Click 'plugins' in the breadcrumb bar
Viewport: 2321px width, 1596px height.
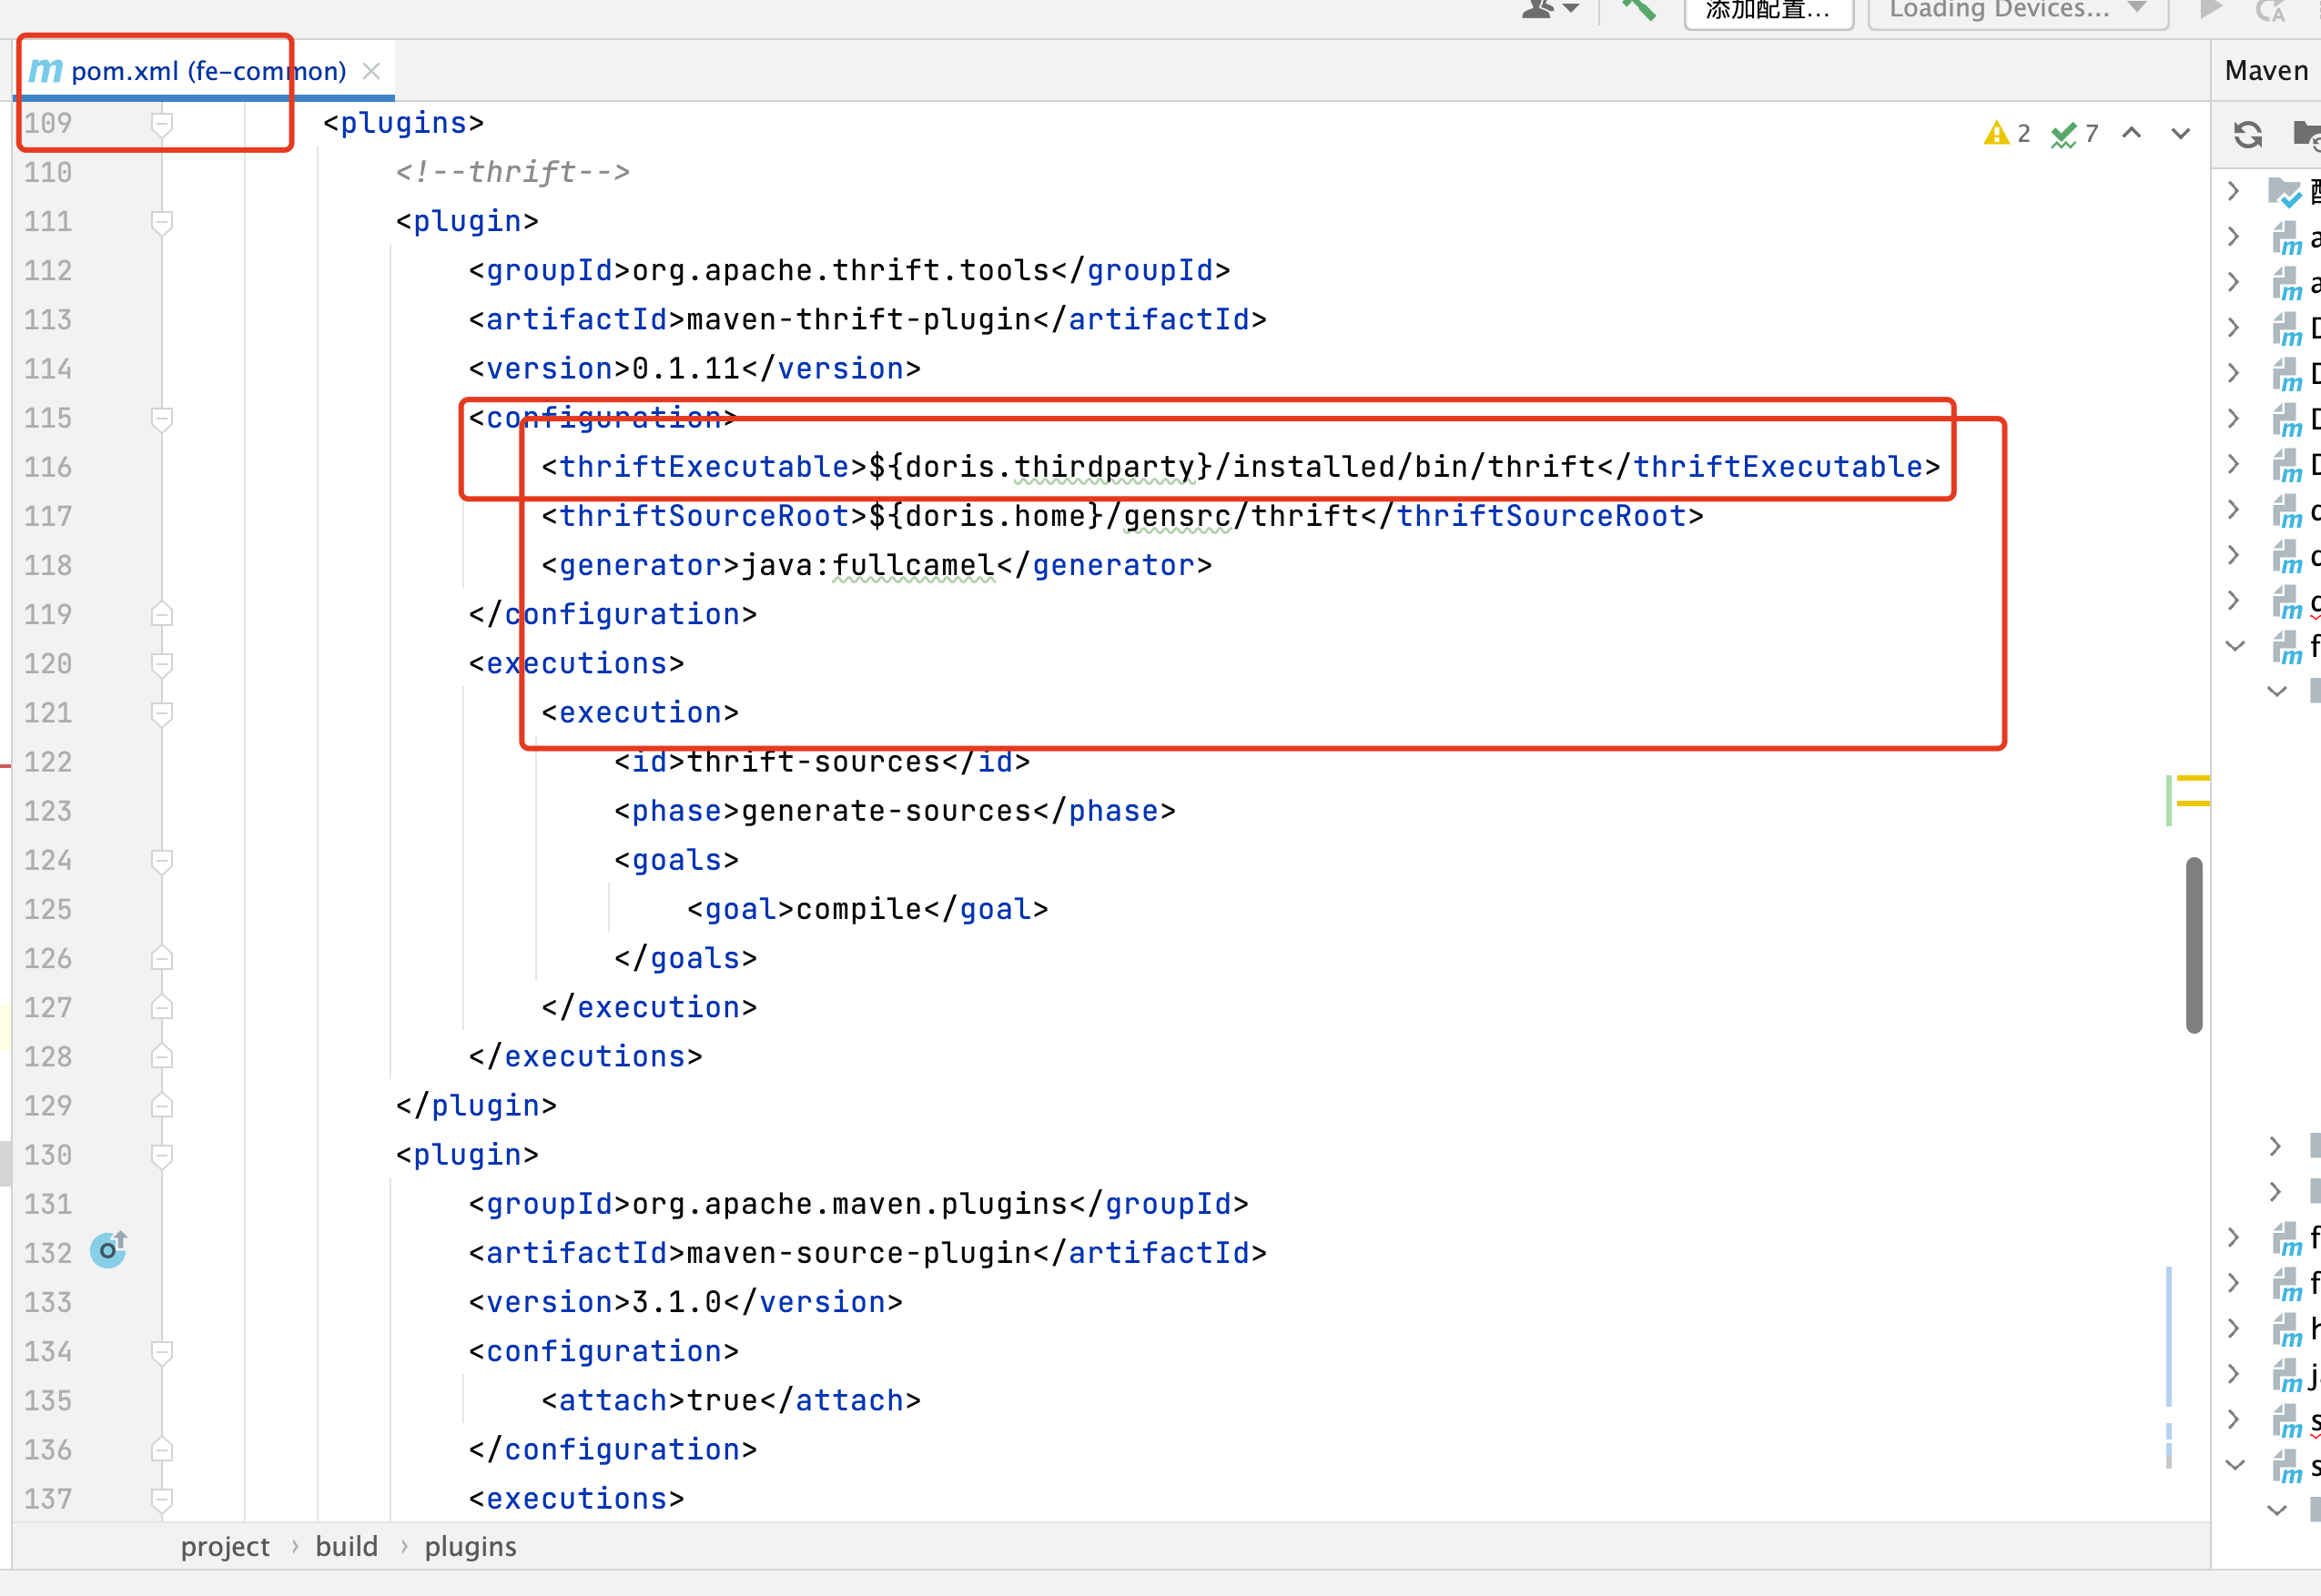pos(470,1546)
